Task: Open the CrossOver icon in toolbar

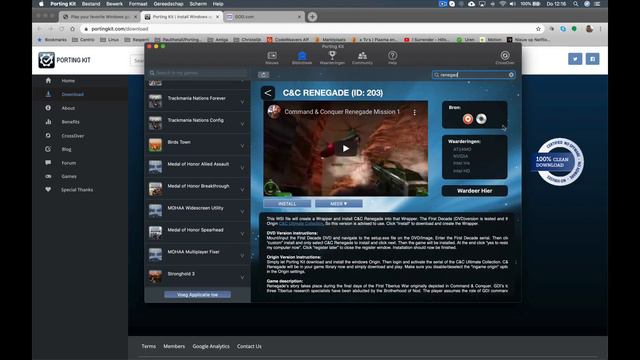Action: [505, 58]
